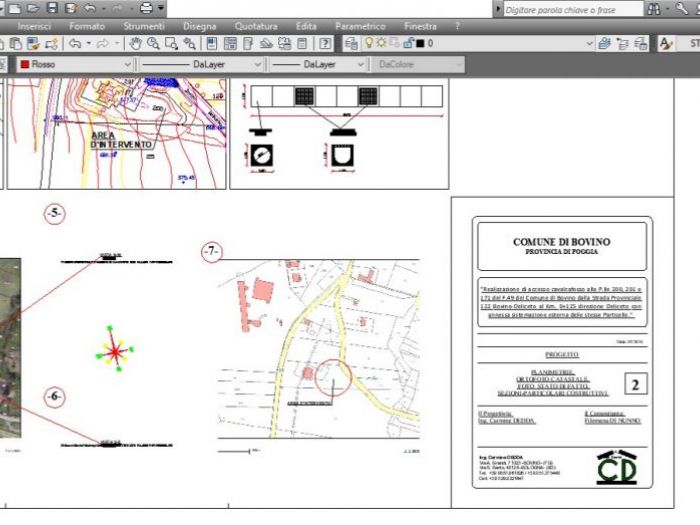Select the Zoom Previous tool
This screenshot has height=525, width=700.
coord(189,44)
